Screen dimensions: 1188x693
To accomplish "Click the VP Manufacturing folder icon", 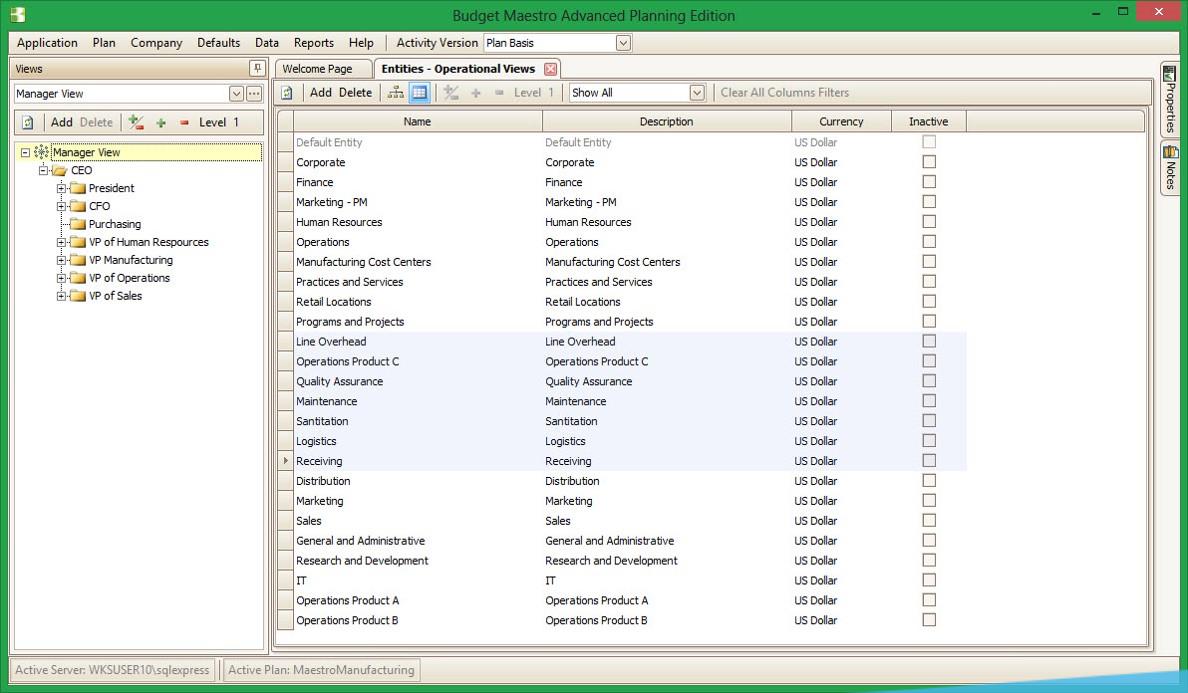I will [77, 260].
